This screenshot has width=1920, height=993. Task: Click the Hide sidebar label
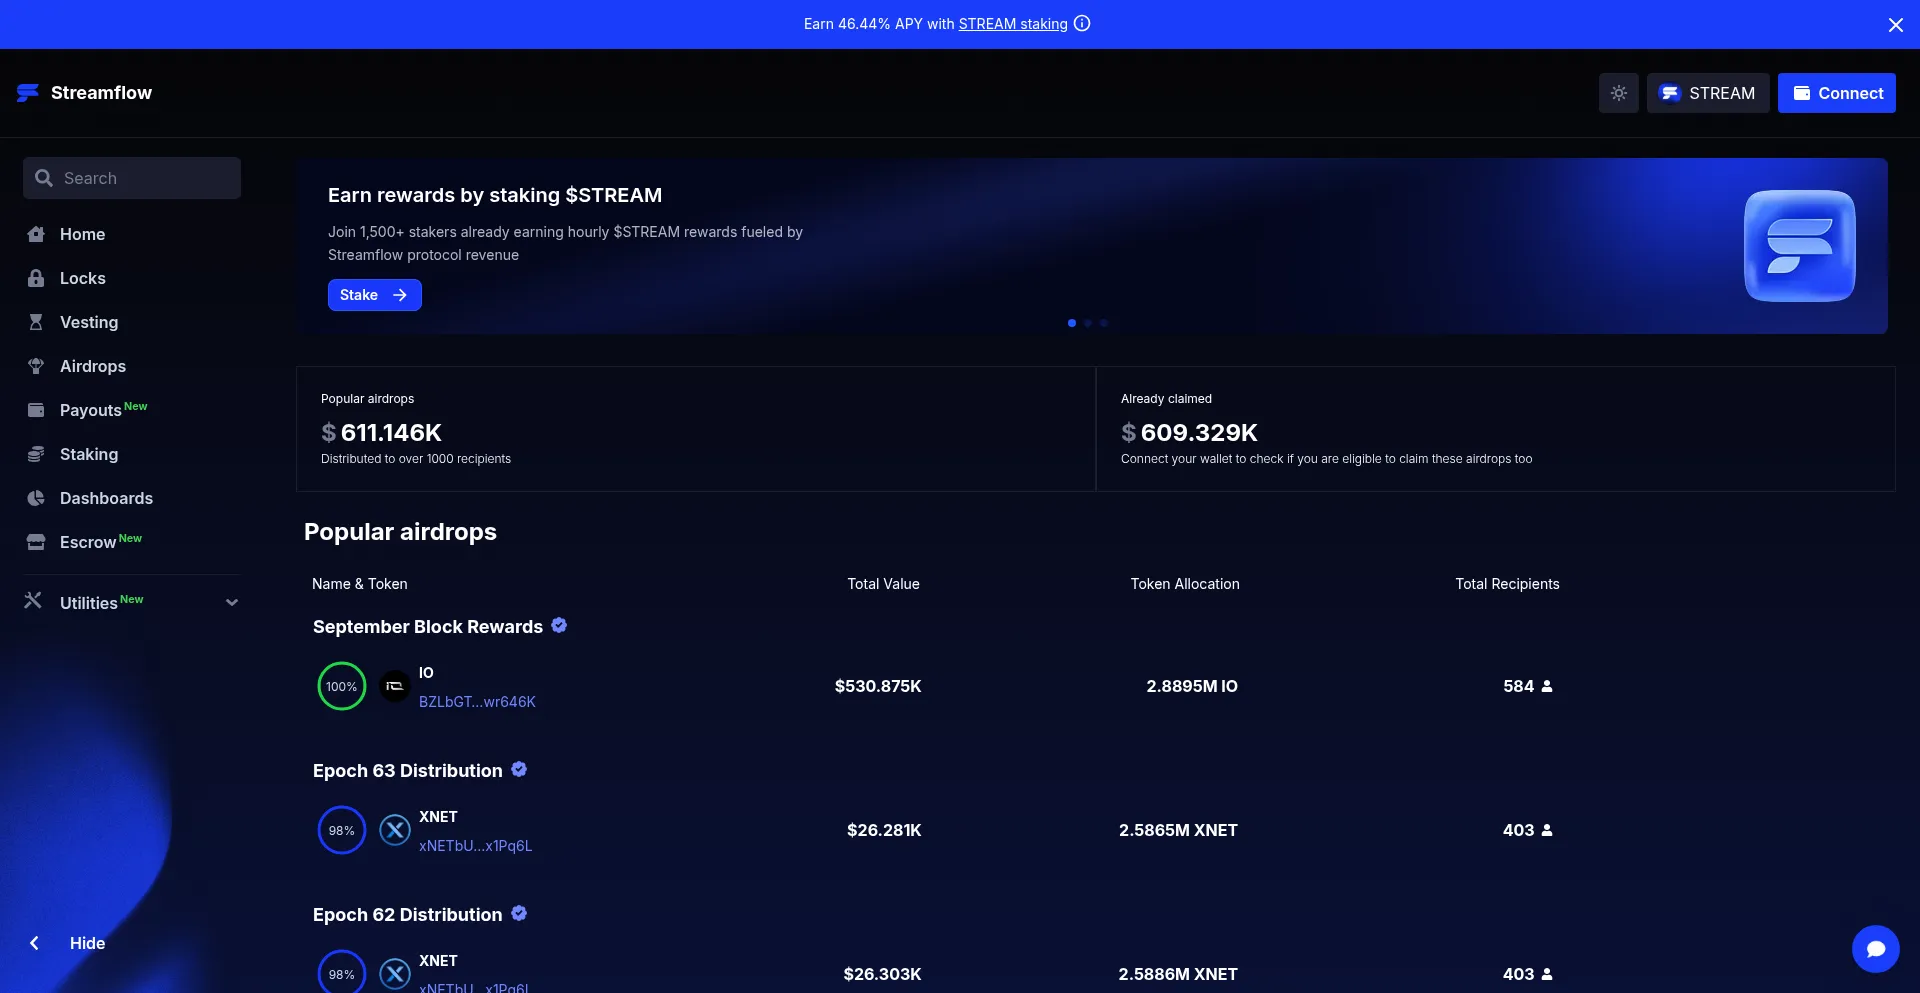click(x=87, y=943)
